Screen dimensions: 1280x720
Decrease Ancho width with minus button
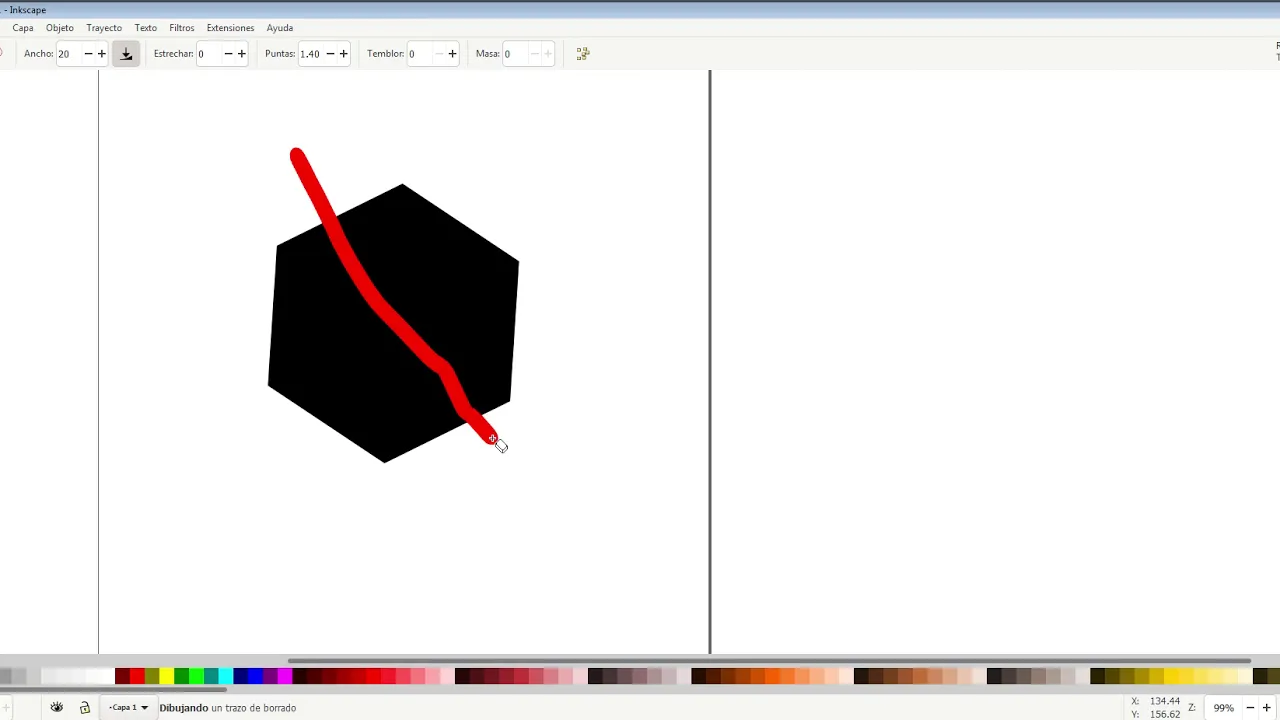(x=88, y=54)
